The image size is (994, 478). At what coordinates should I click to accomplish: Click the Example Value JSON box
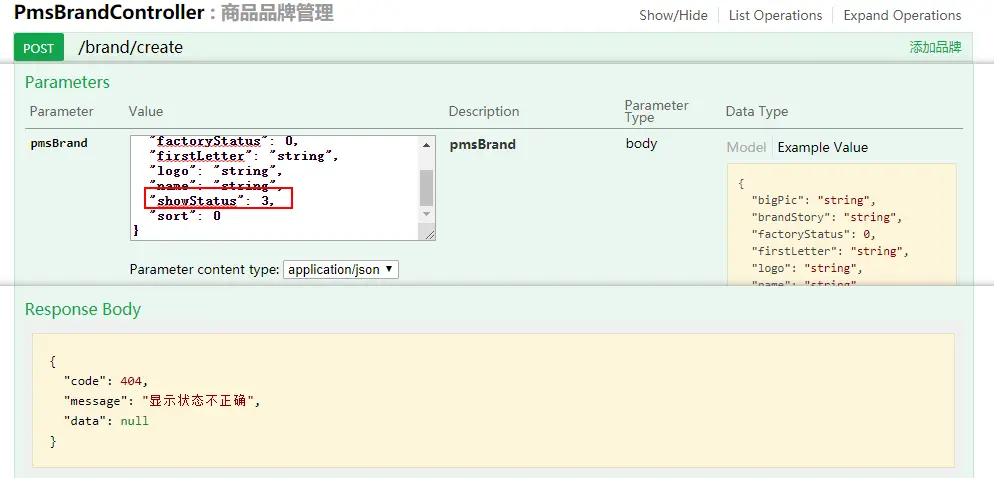point(841,224)
